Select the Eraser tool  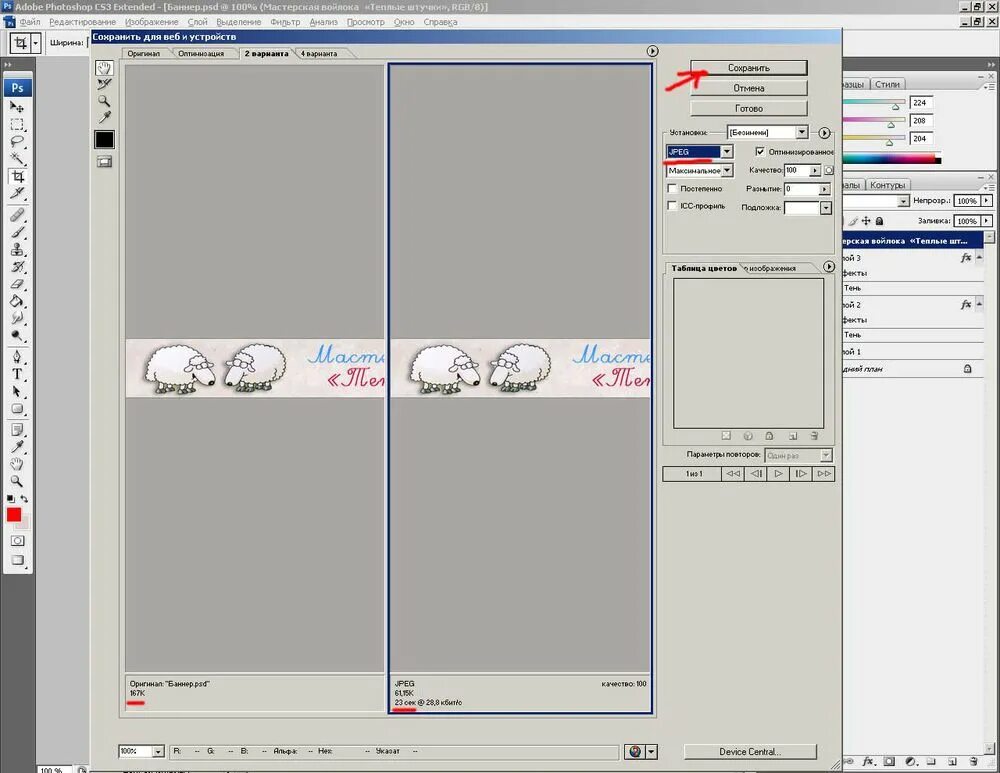tap(17, 284)
